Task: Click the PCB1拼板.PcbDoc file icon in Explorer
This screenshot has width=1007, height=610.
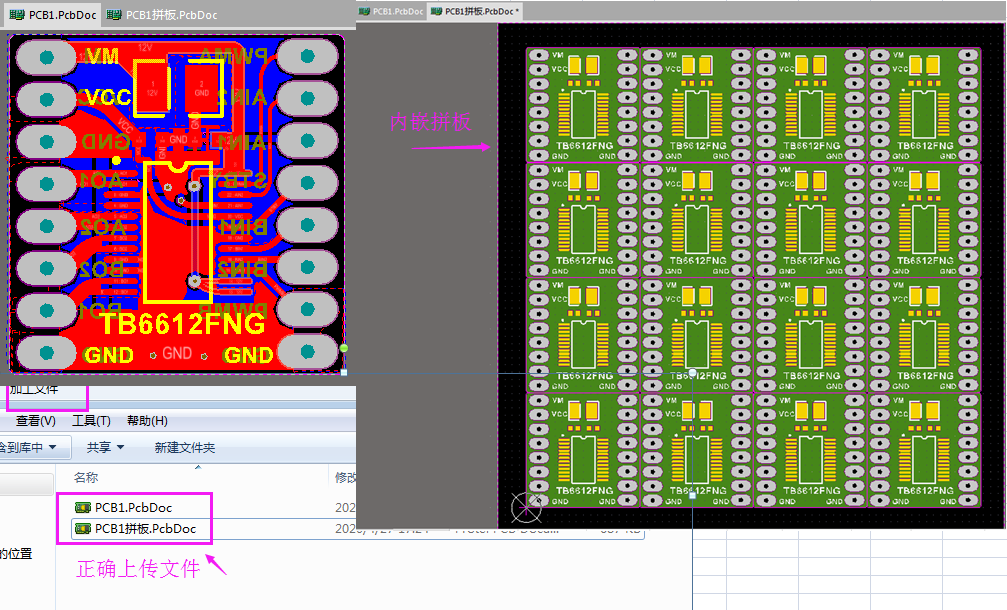Action: [83, 528]
